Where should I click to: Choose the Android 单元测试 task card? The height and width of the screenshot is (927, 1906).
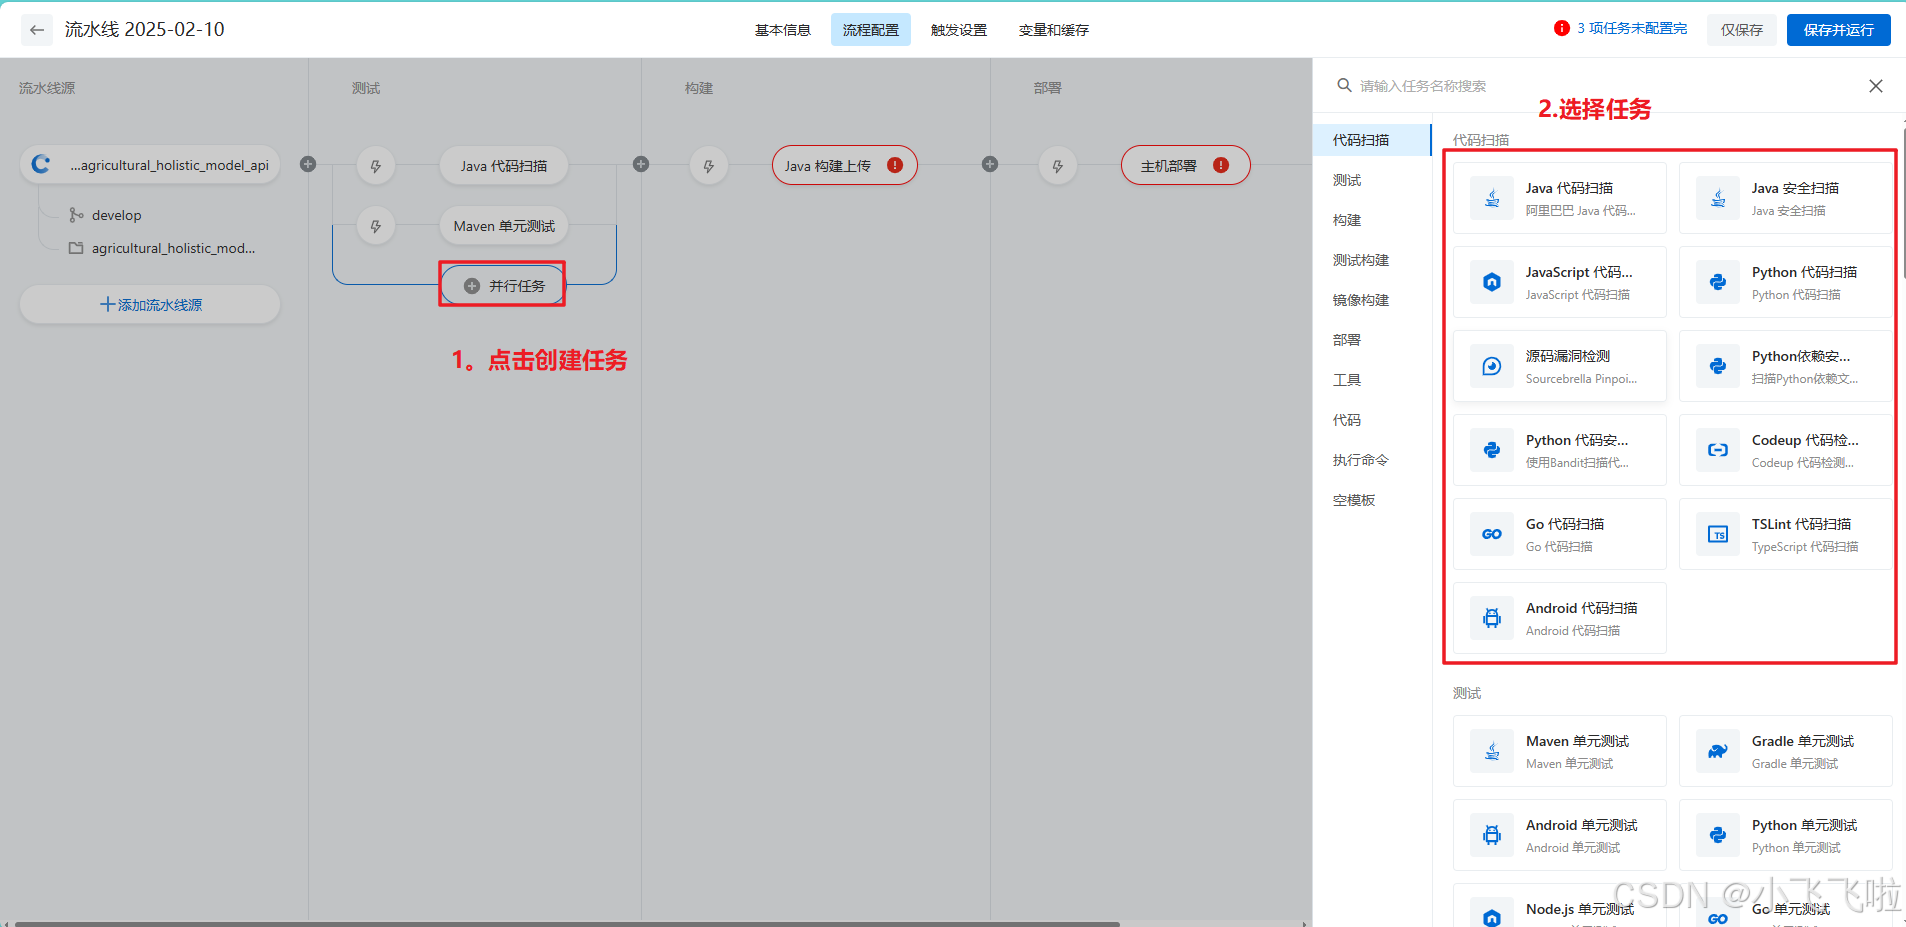[1560, 835]
